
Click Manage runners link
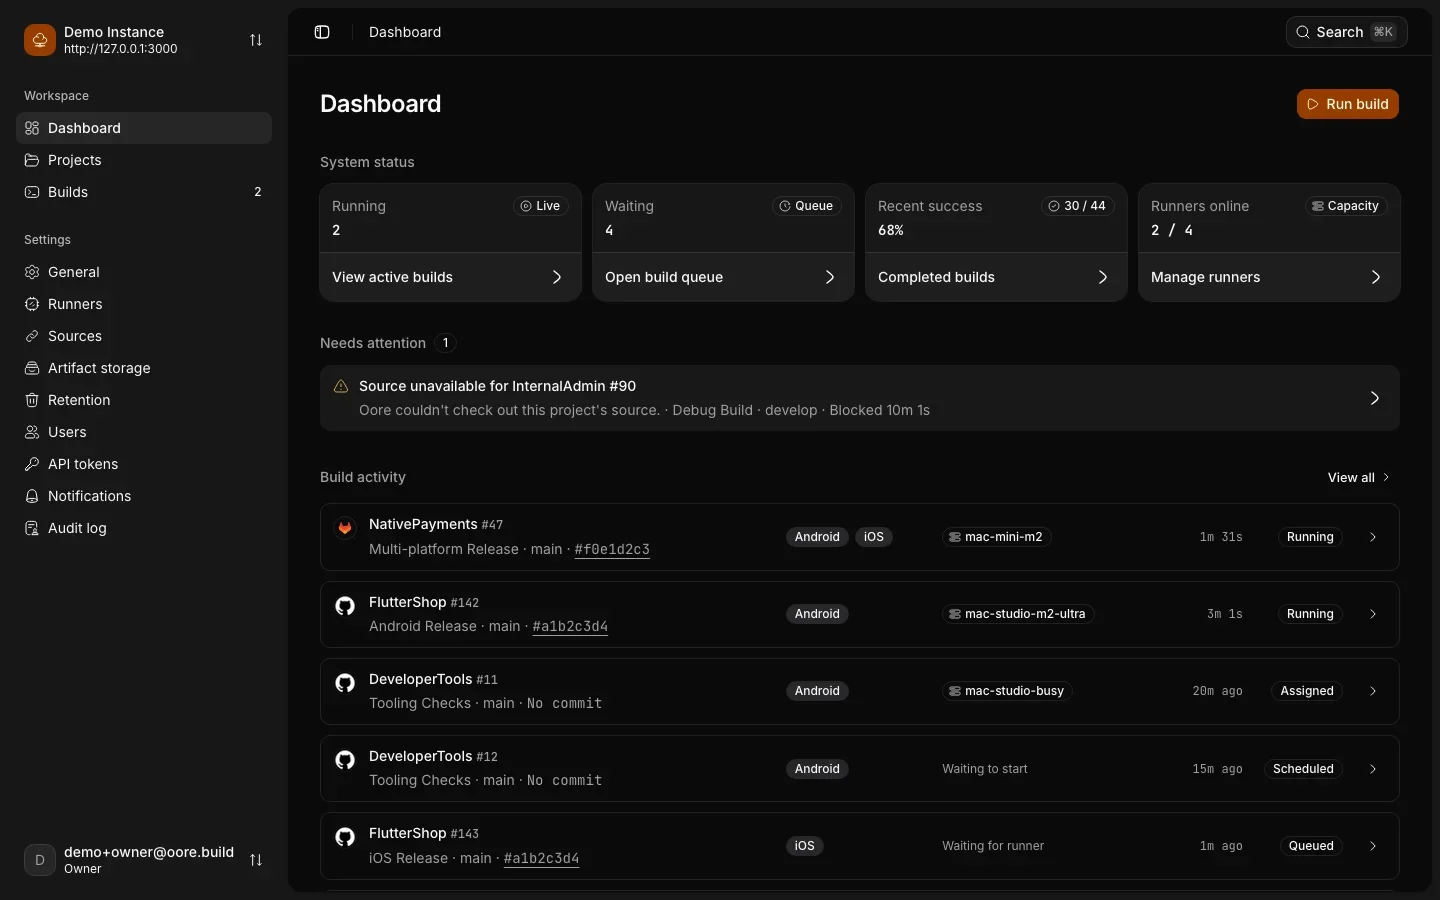(x=1269, y=277)
